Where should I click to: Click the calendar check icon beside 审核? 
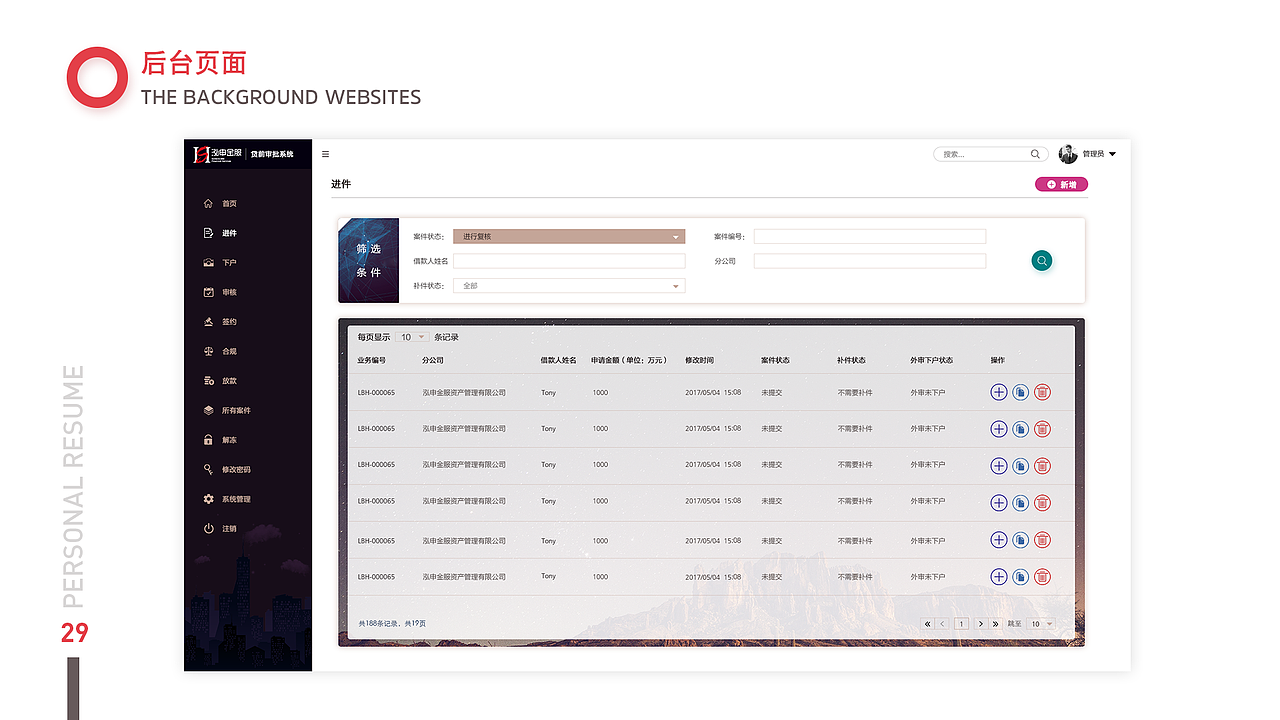point(208,292)
